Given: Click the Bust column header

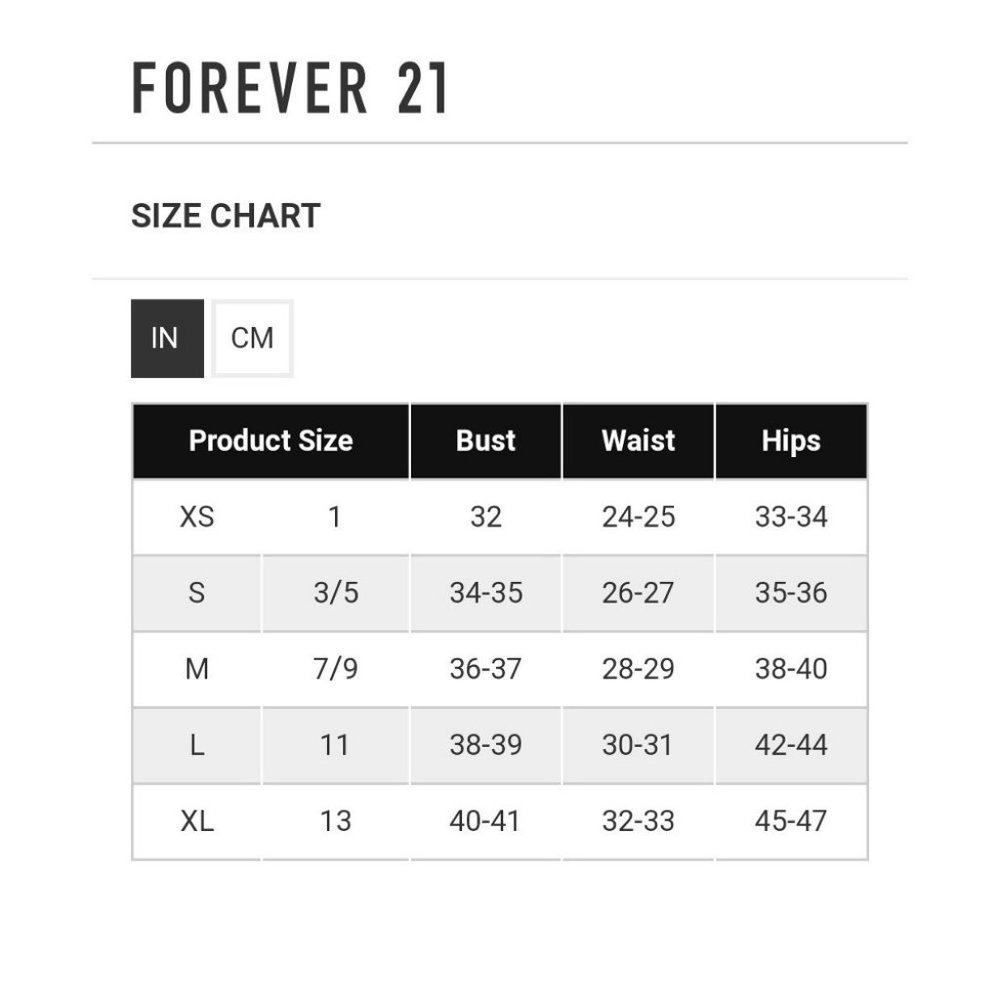Looking at the screenshot, I should click(486, 440).
